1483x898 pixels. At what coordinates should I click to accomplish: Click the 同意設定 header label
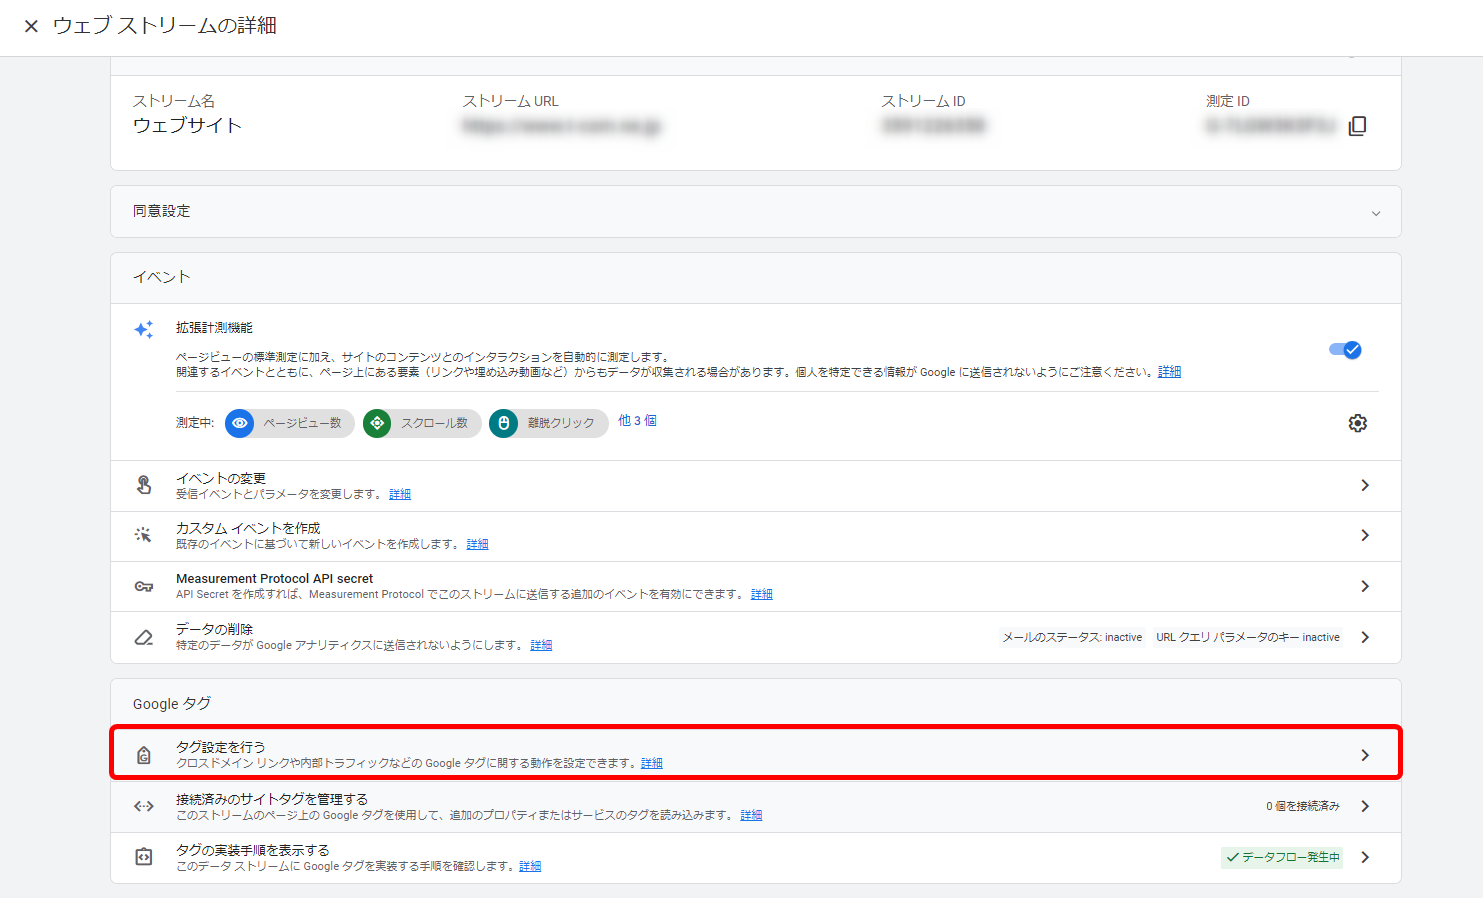[161, 211]
